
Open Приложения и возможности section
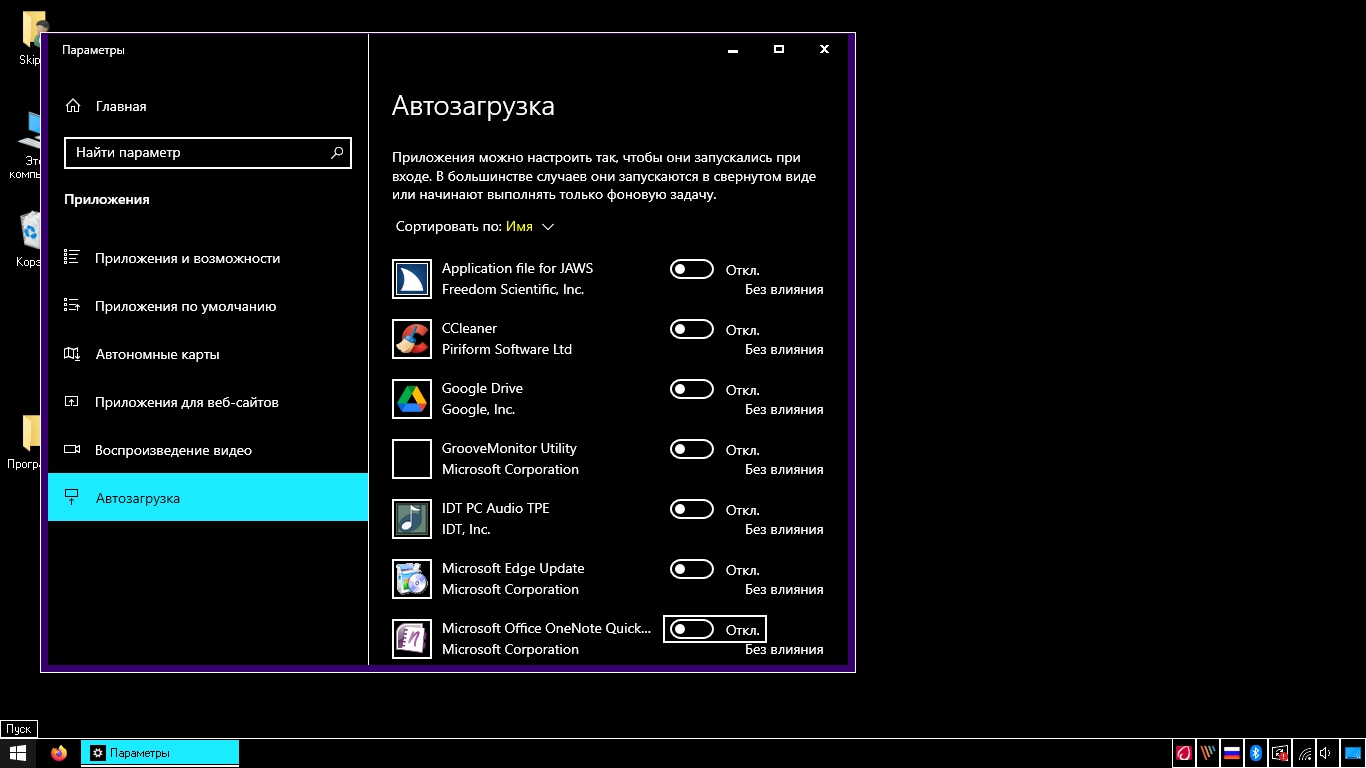click(208, 258)
